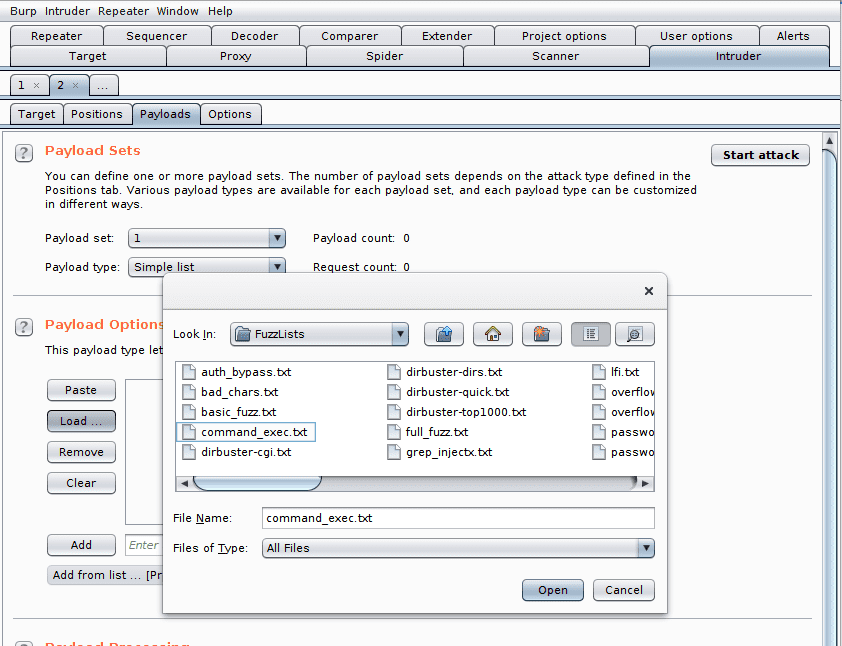Click the Clear button
Image resolution: width=842 pixels, height=646 pixels.
coord(81,483)
